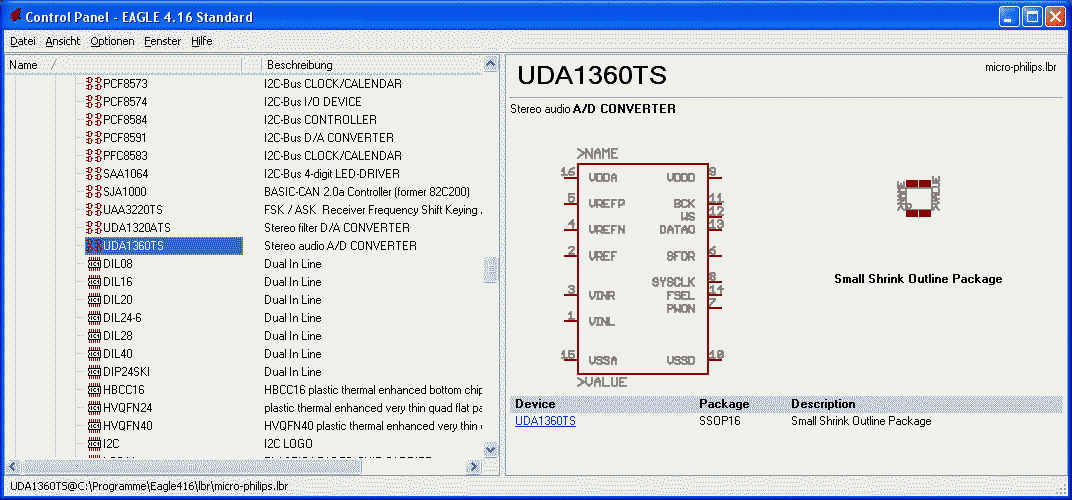Select the PCF8591 tree entry

(125, 137)
